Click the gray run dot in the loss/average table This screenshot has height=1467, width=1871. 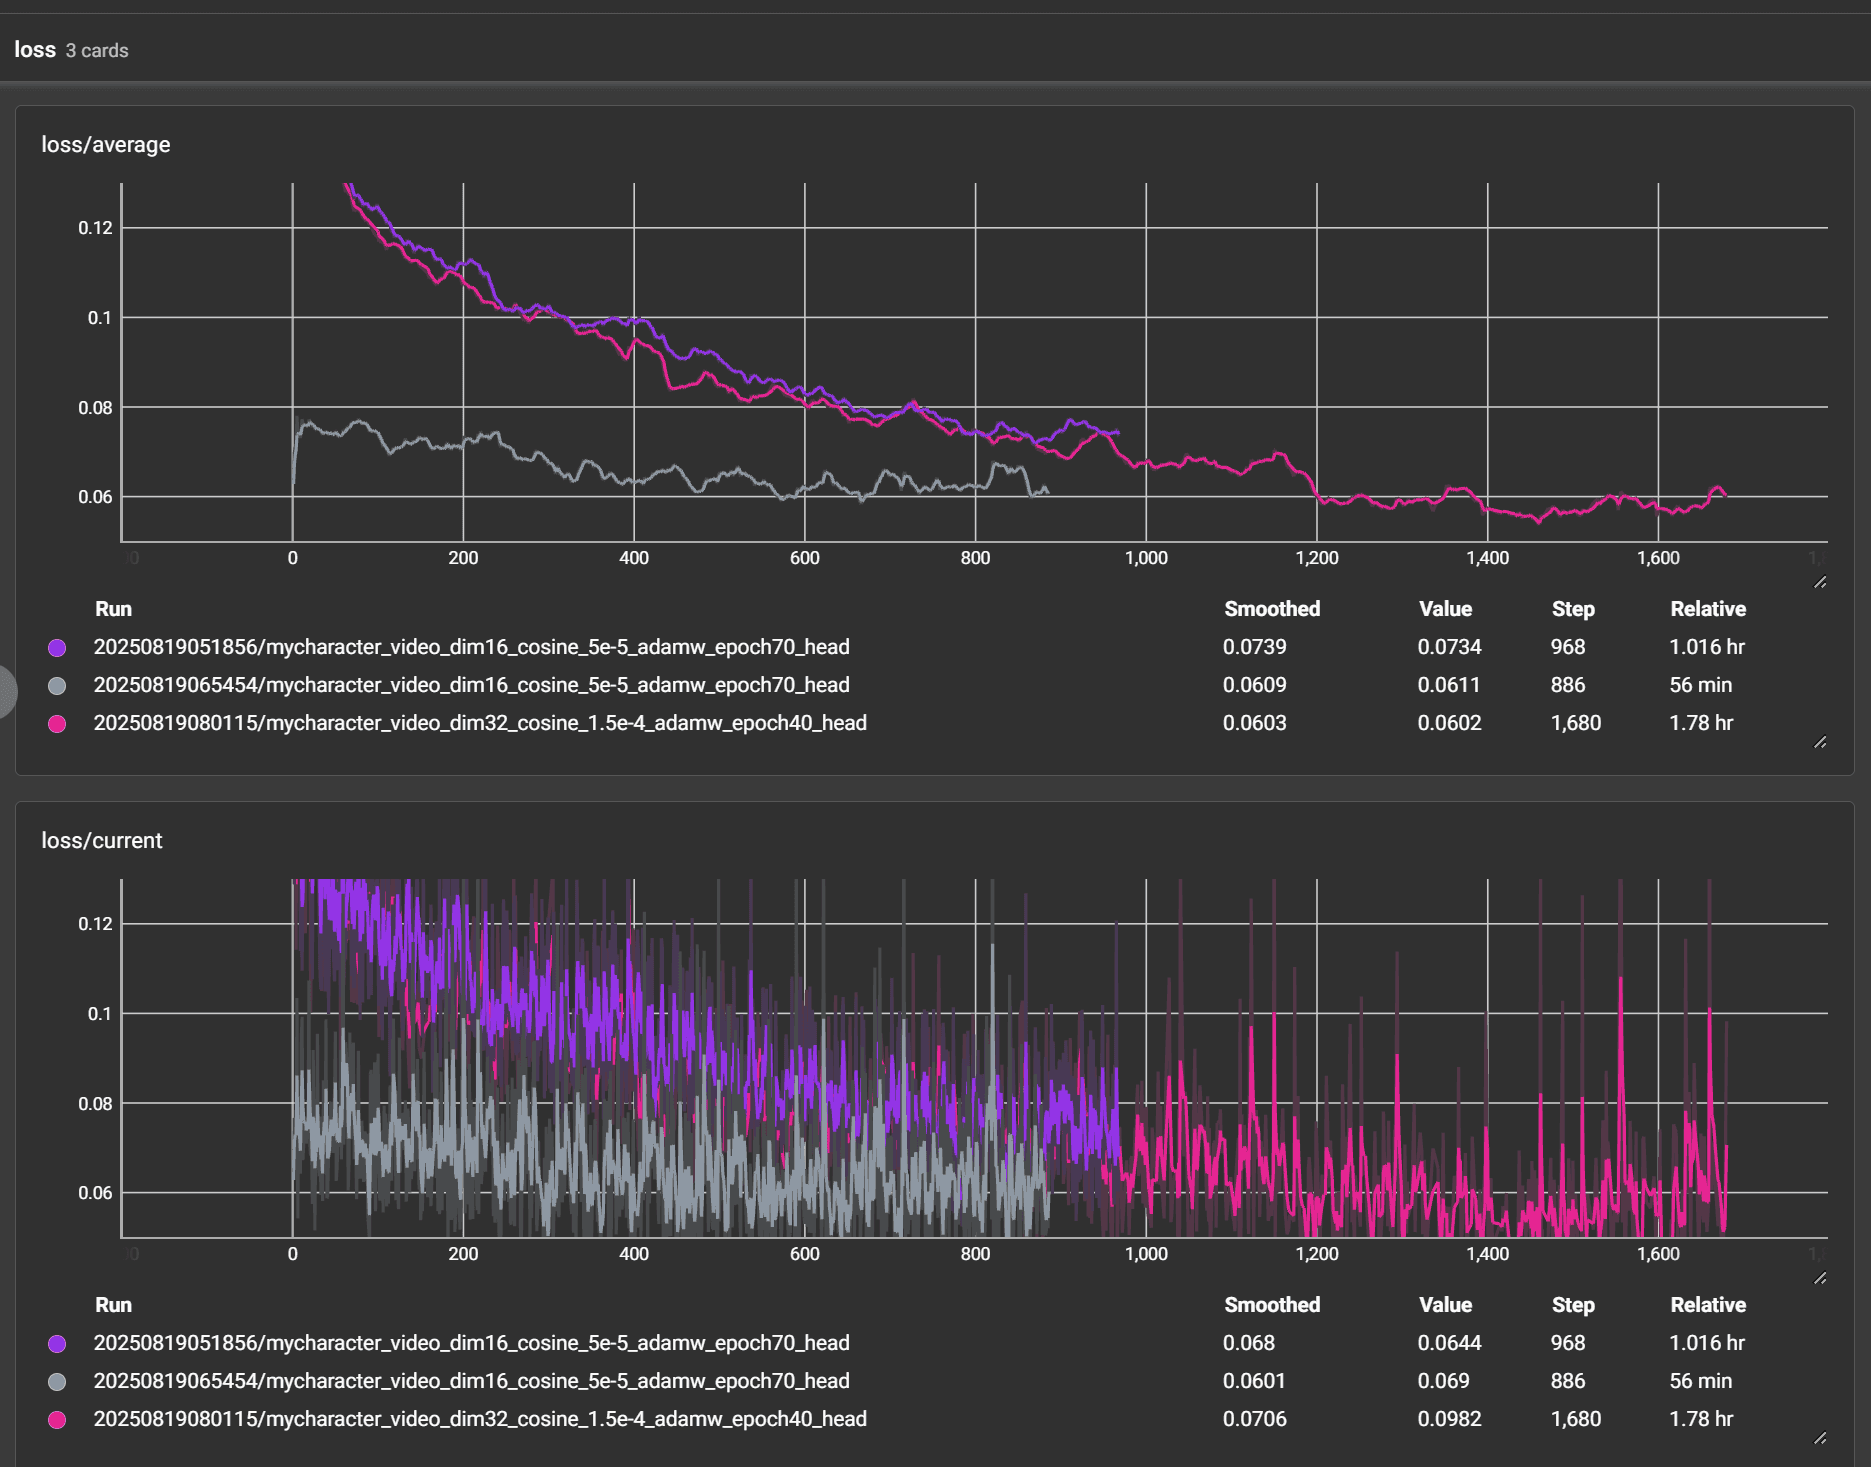pyautogui.click(x=57, y=686)
